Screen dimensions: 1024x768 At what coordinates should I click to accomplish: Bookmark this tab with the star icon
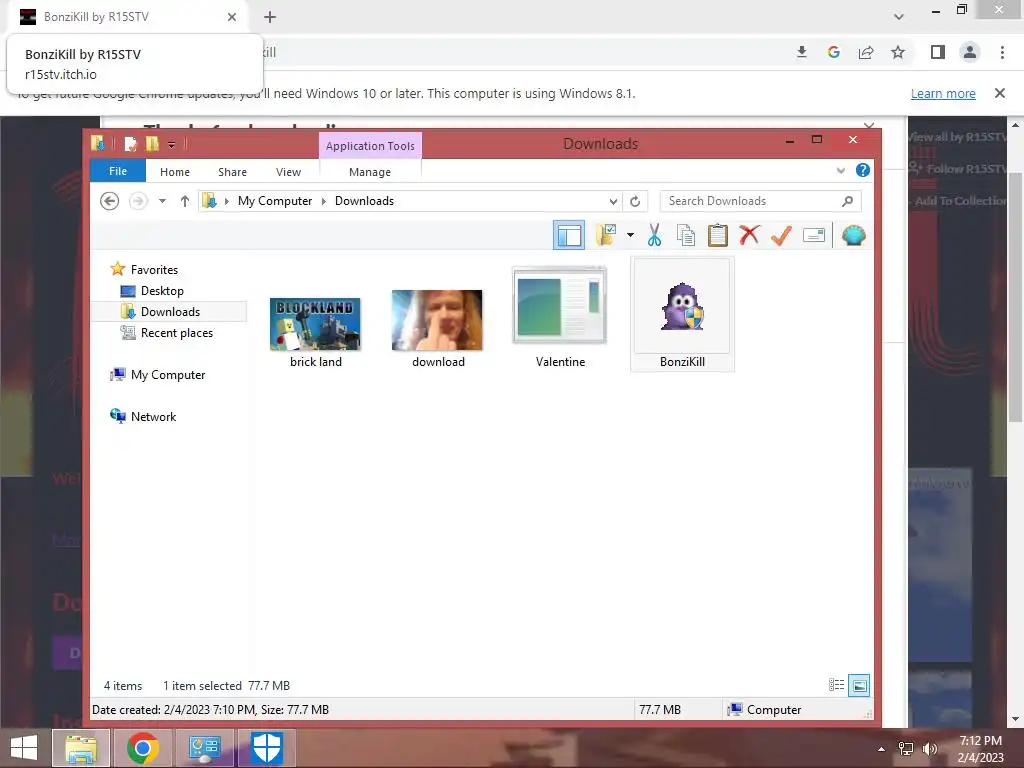click(899, 52)
